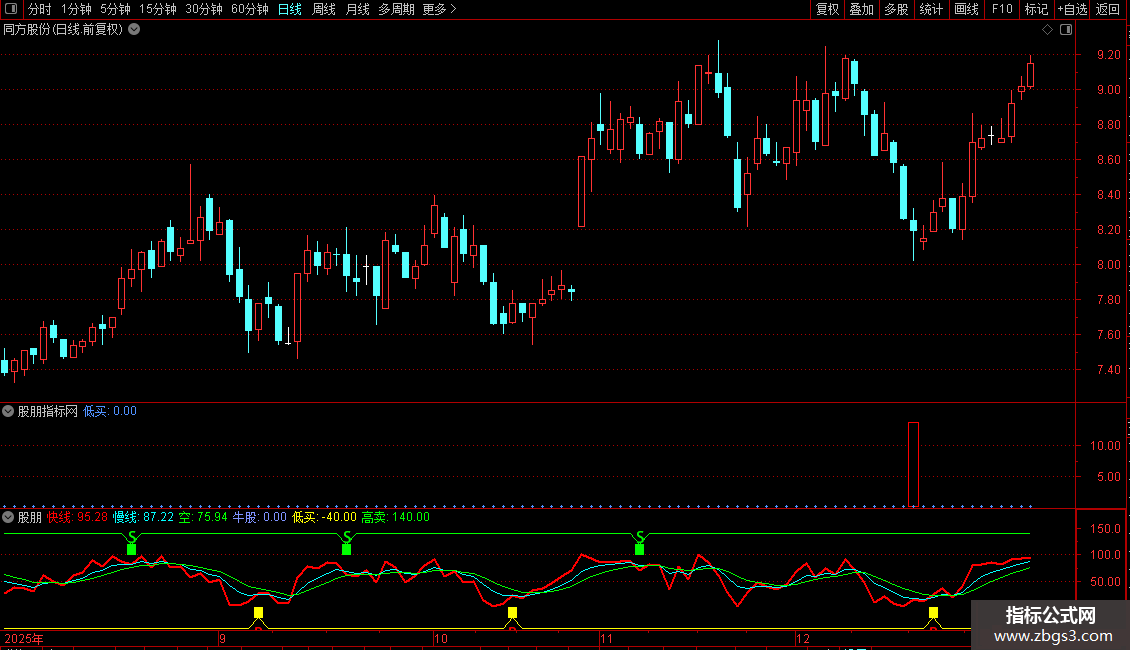Select the 1分钟 period
Screen dimensions: 1130x650
click(x=76, y=9)
